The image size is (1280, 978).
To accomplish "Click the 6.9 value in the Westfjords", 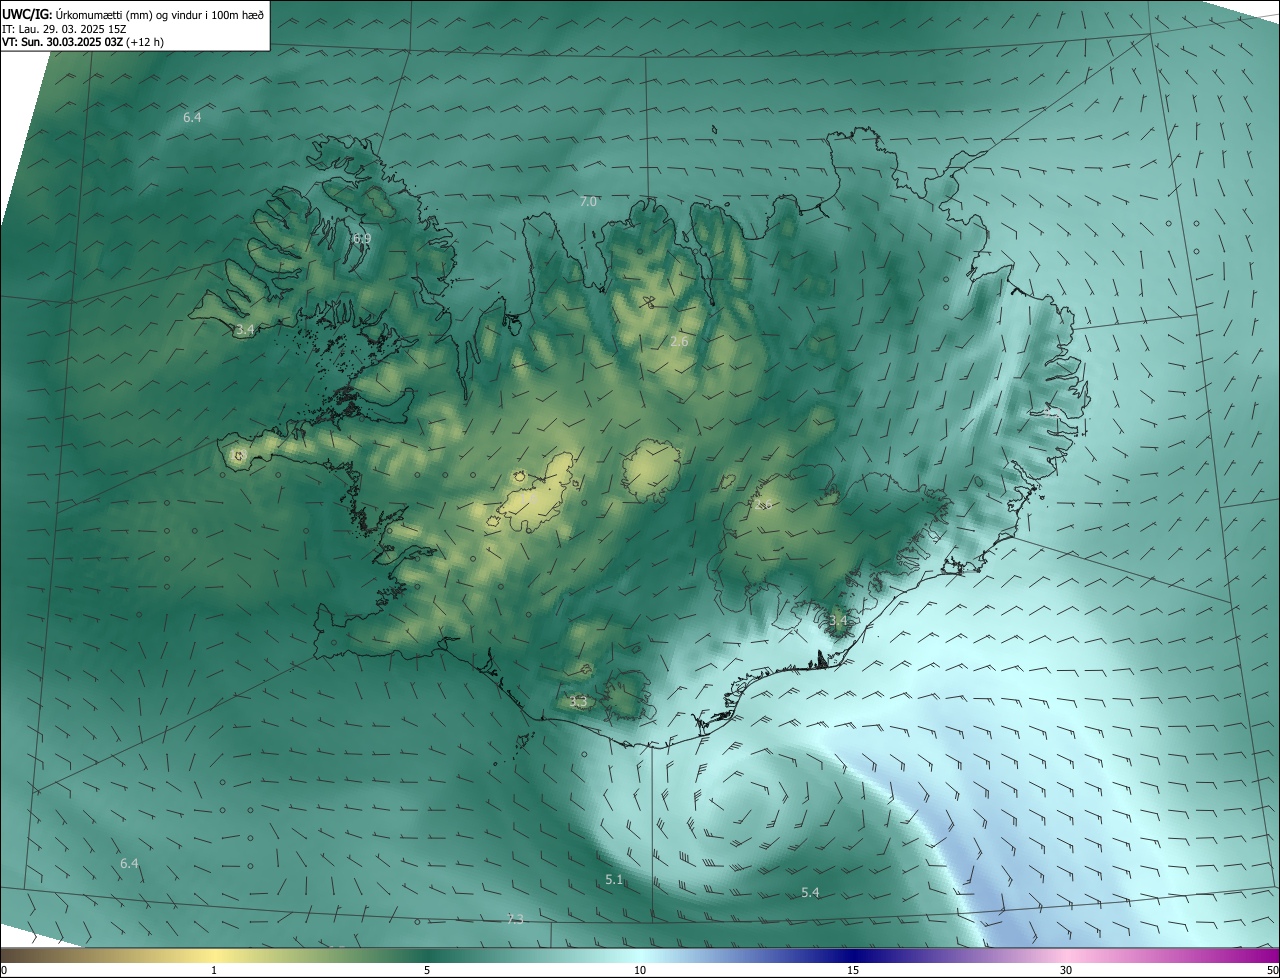I will 361,238.
